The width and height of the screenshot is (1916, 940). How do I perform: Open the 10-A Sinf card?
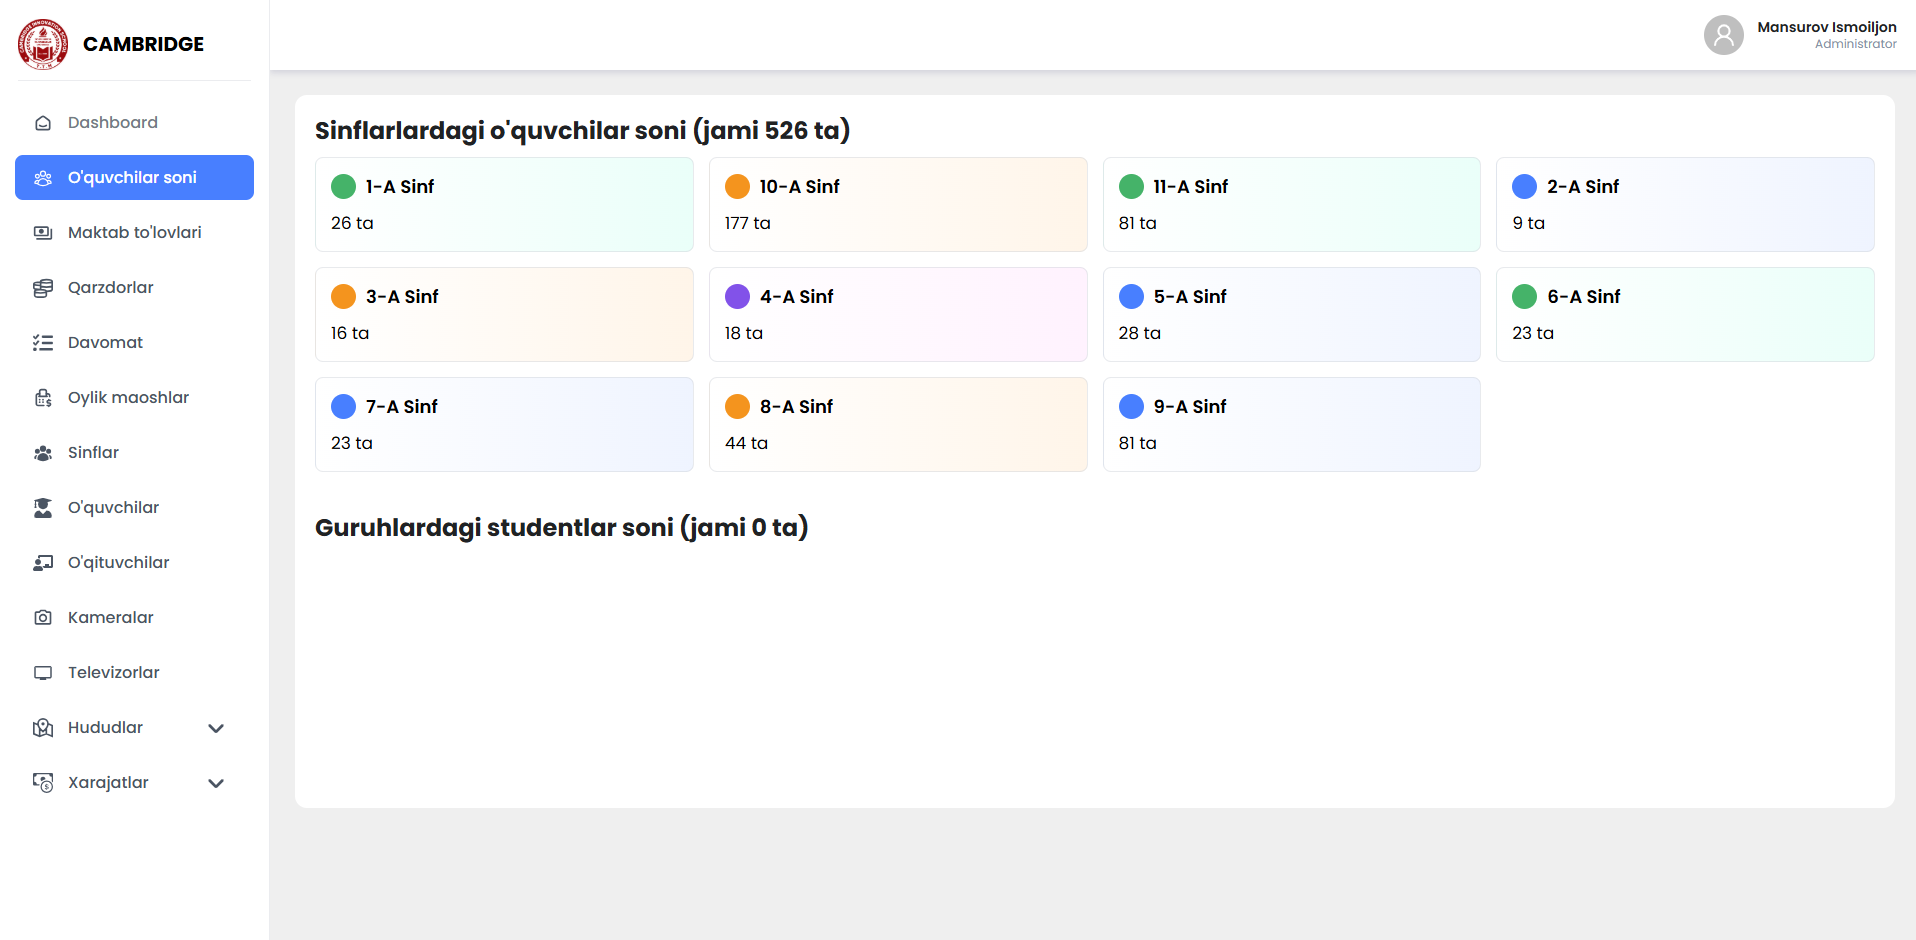tap(898, 204)
